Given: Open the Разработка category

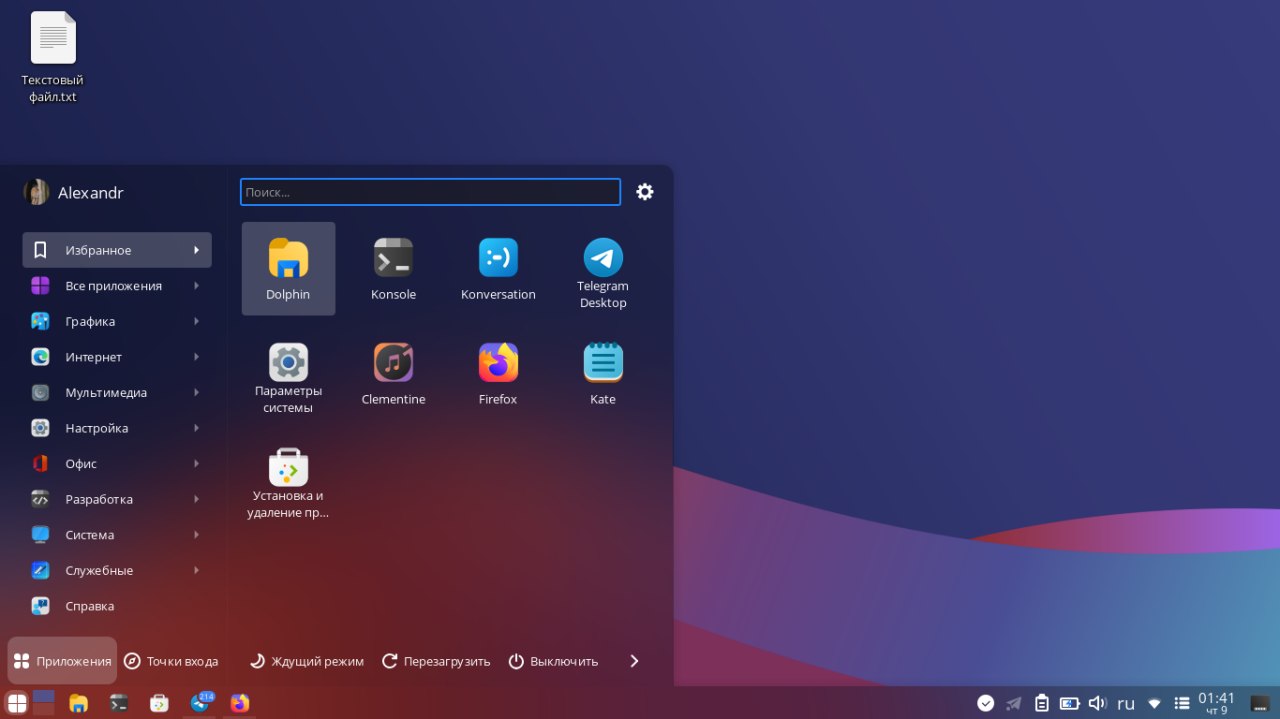Looking at the screenshot, I should [117, 499].
